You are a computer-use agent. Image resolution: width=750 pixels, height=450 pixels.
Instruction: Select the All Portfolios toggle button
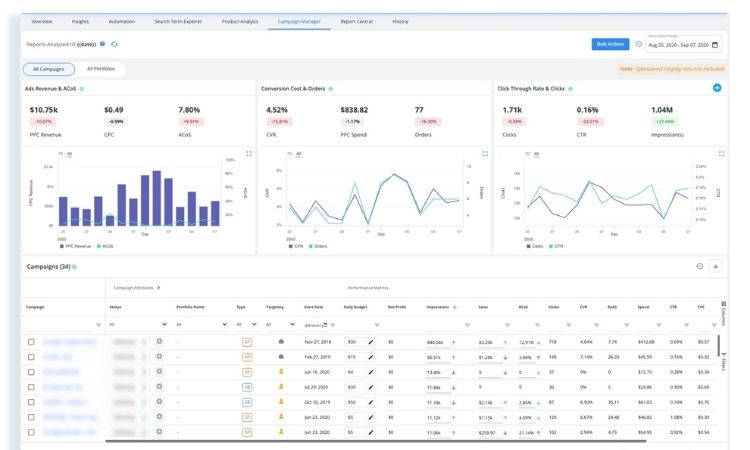point(100,69)
